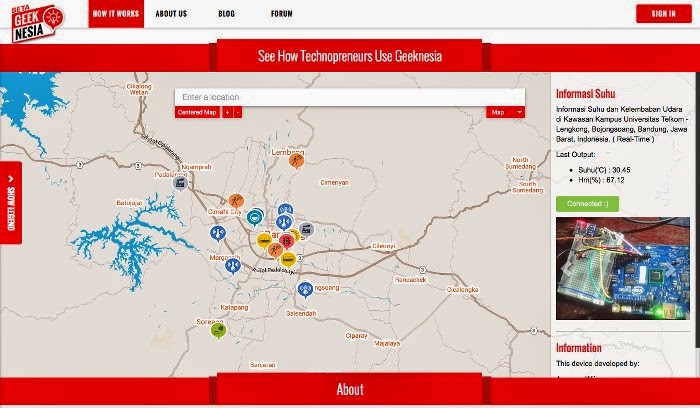Screen dimensions: 700x408
Task: Click the green Connected :) button
Action: click(588, 204)
